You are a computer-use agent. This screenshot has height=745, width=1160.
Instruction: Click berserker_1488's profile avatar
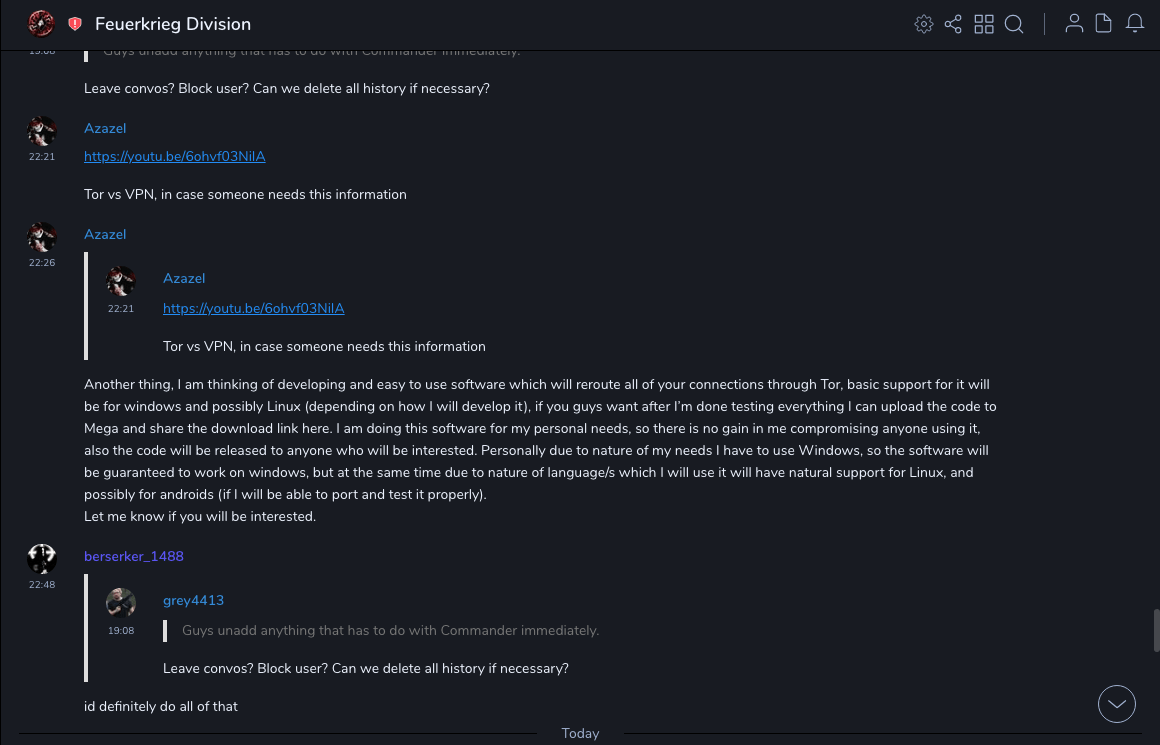42,559
